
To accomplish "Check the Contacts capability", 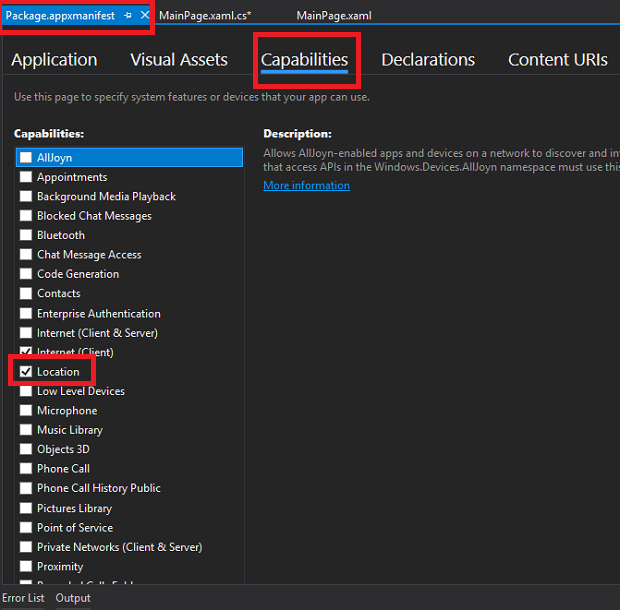I will click(x=26, y=294).
